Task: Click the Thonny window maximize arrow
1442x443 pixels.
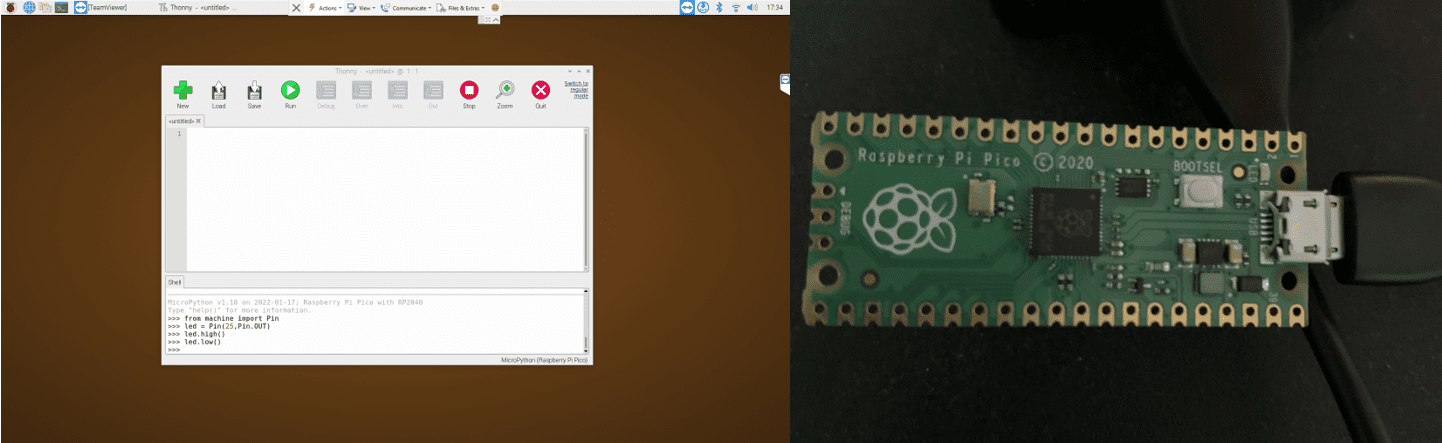Action: click(579, 71)
